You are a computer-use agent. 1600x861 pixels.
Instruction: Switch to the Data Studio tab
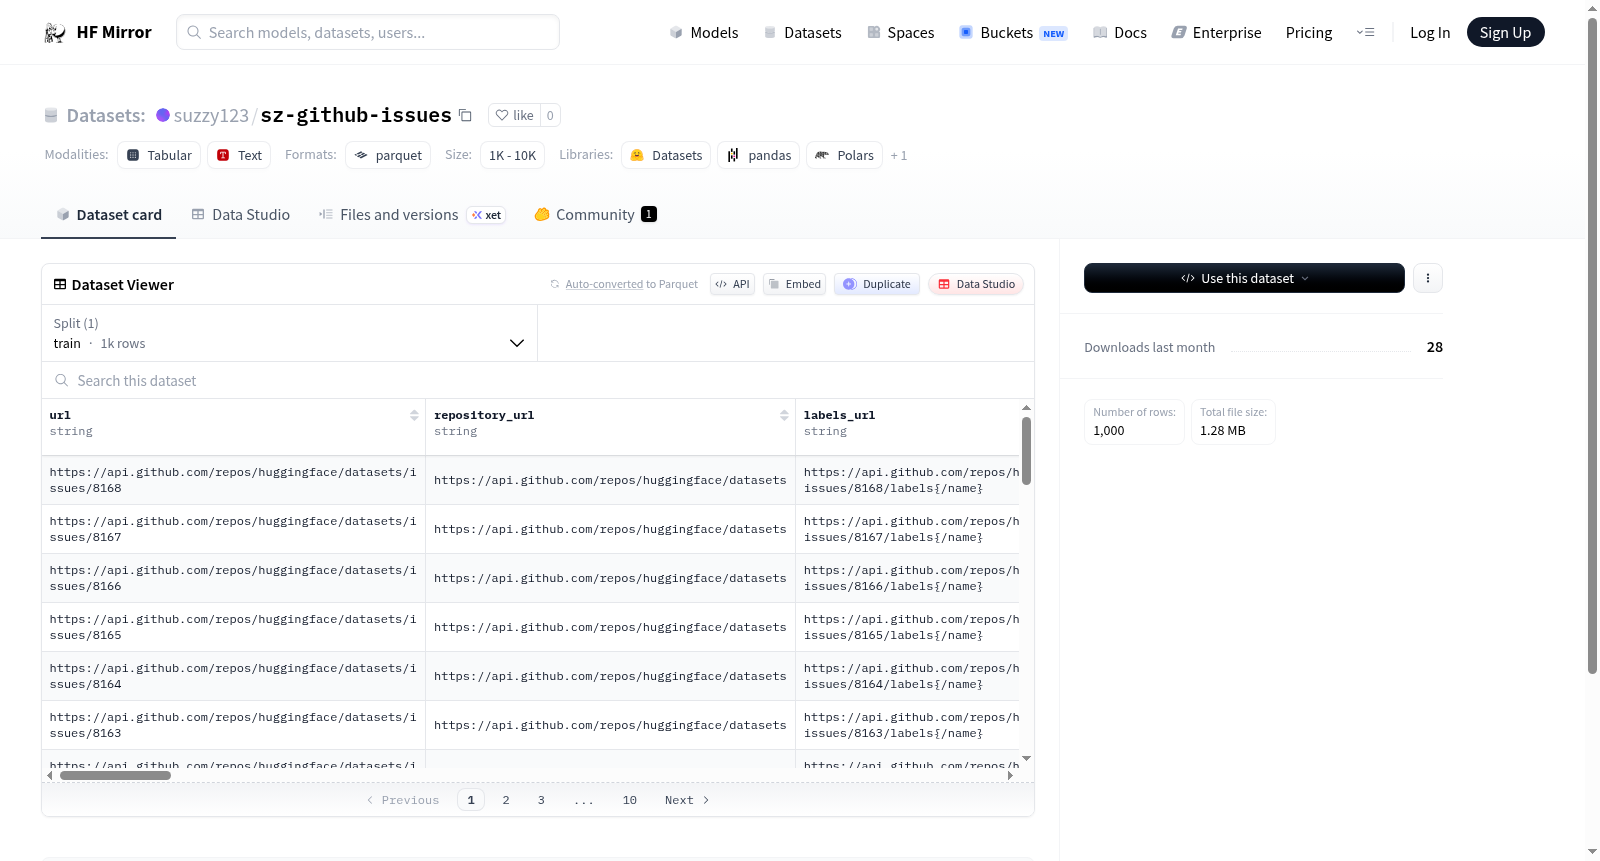pyautogui.click(x=241, y=214)
